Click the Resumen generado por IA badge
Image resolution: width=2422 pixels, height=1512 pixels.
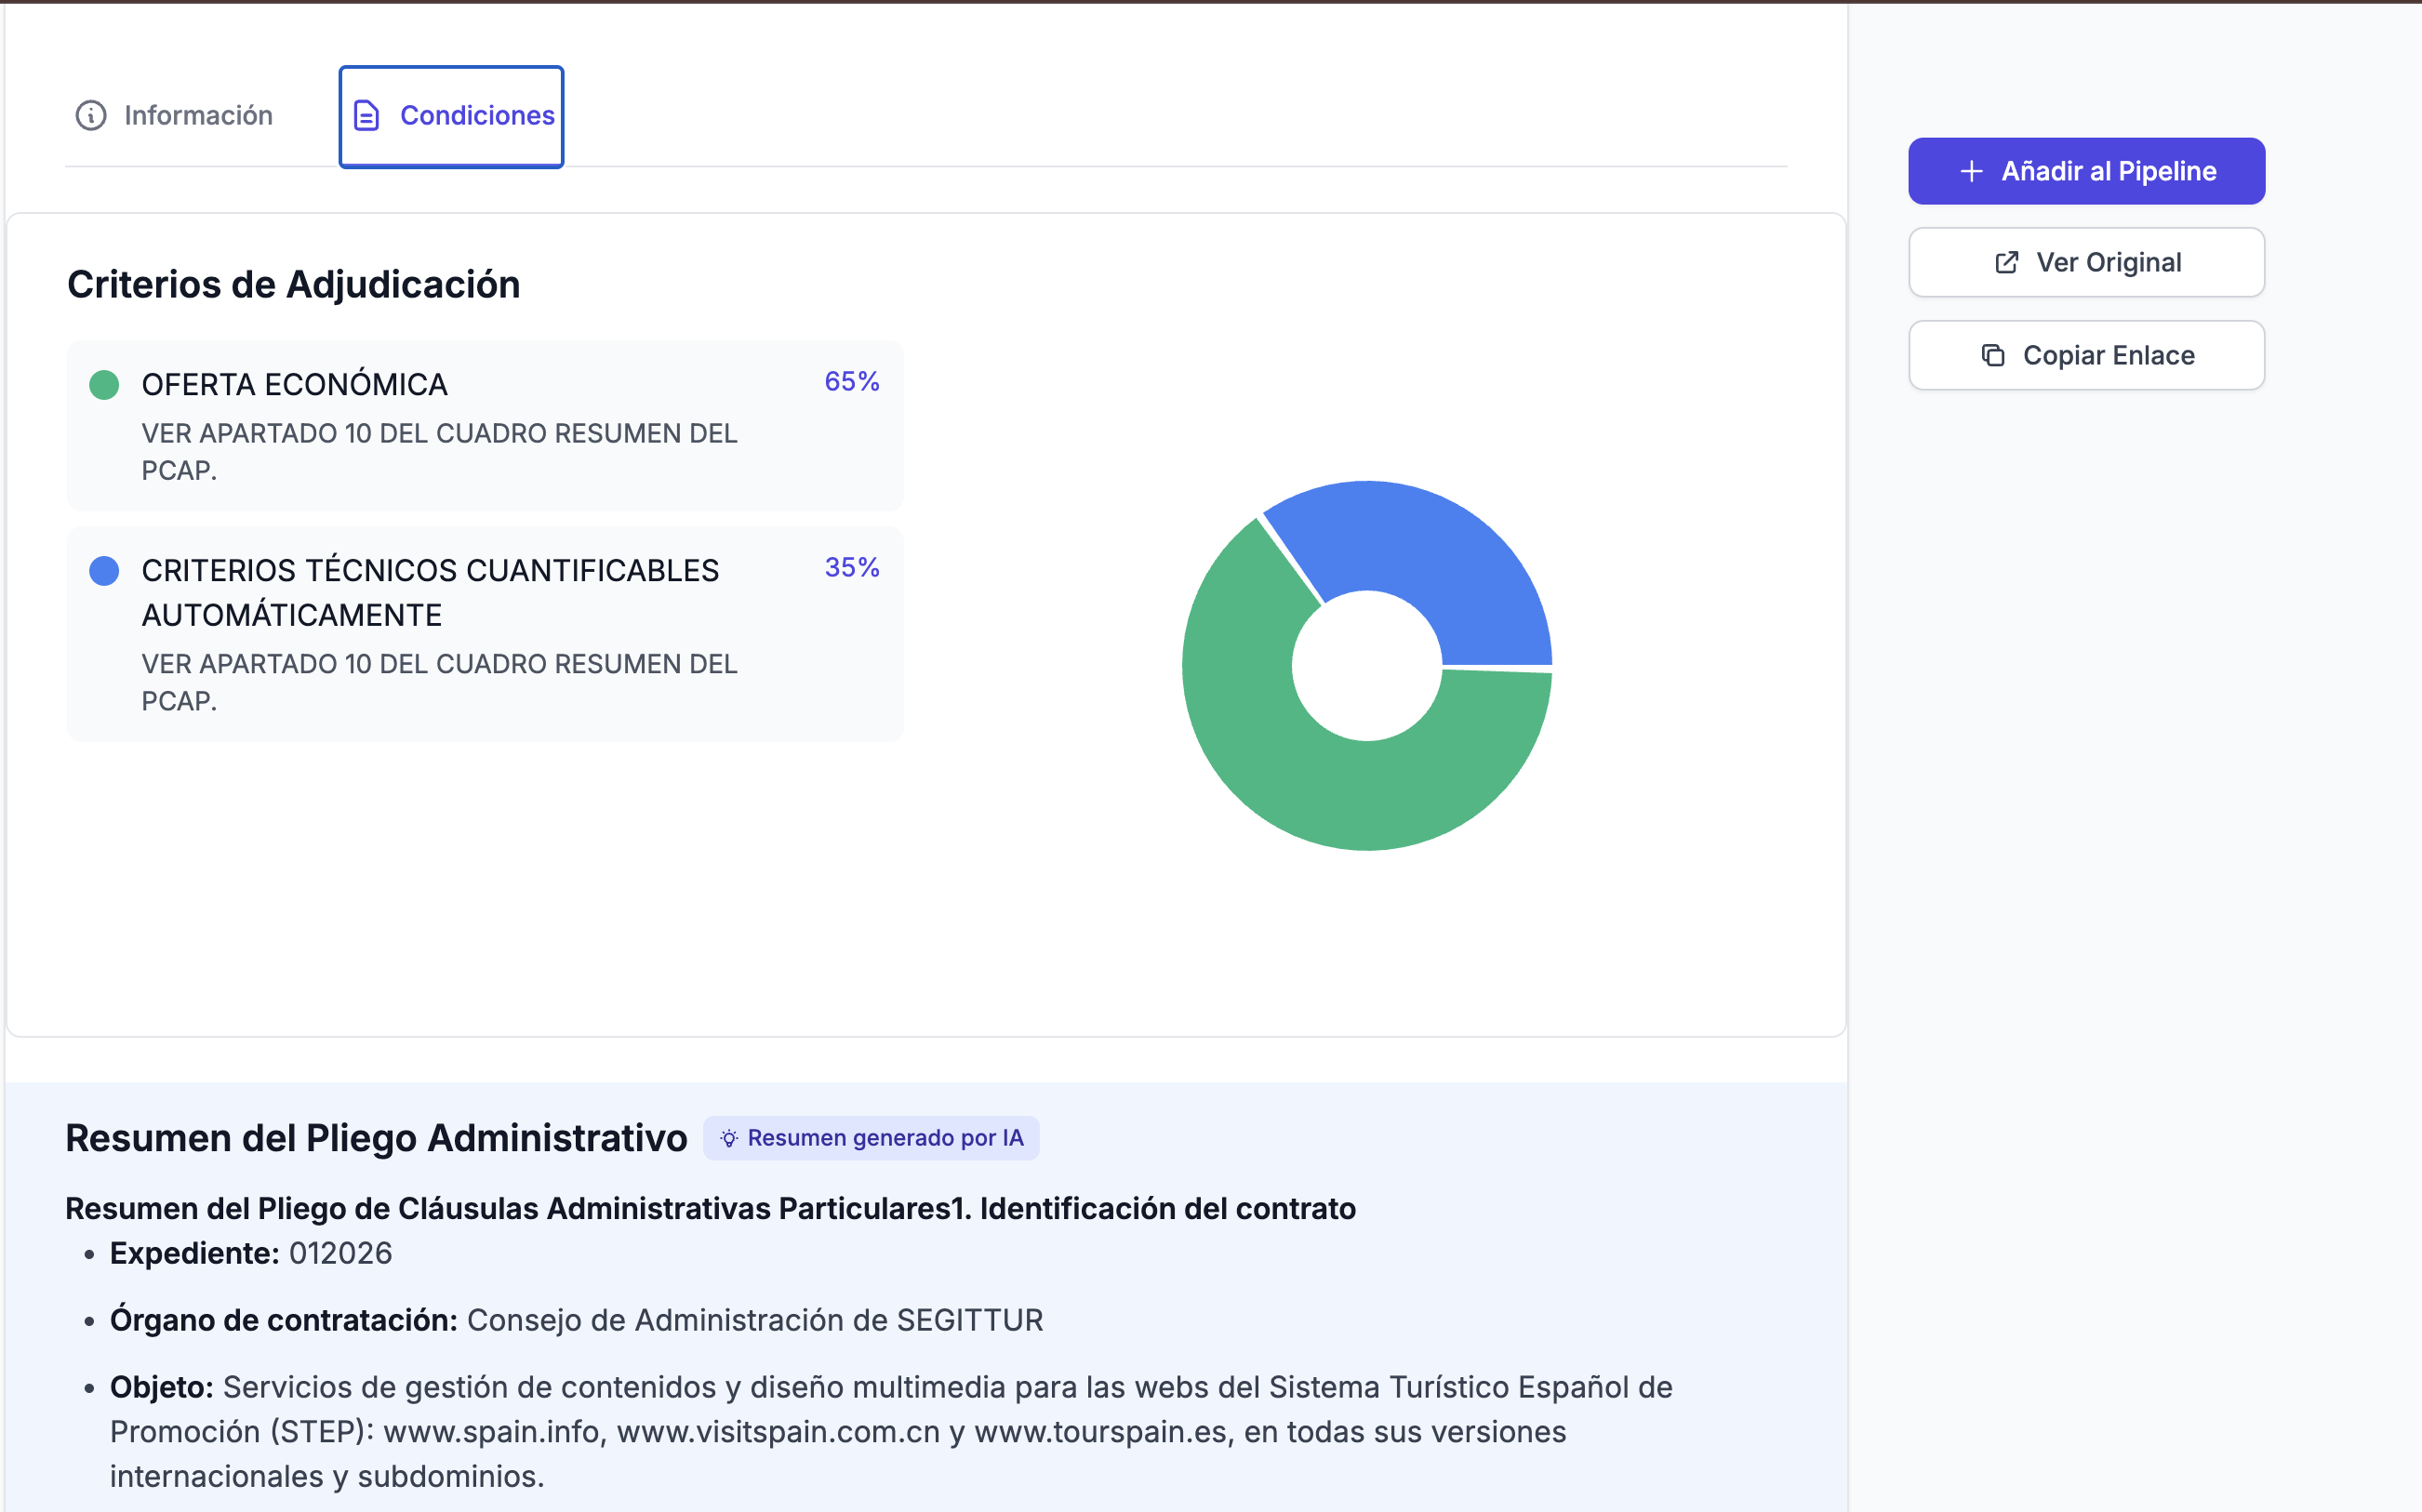(870, 1137)
